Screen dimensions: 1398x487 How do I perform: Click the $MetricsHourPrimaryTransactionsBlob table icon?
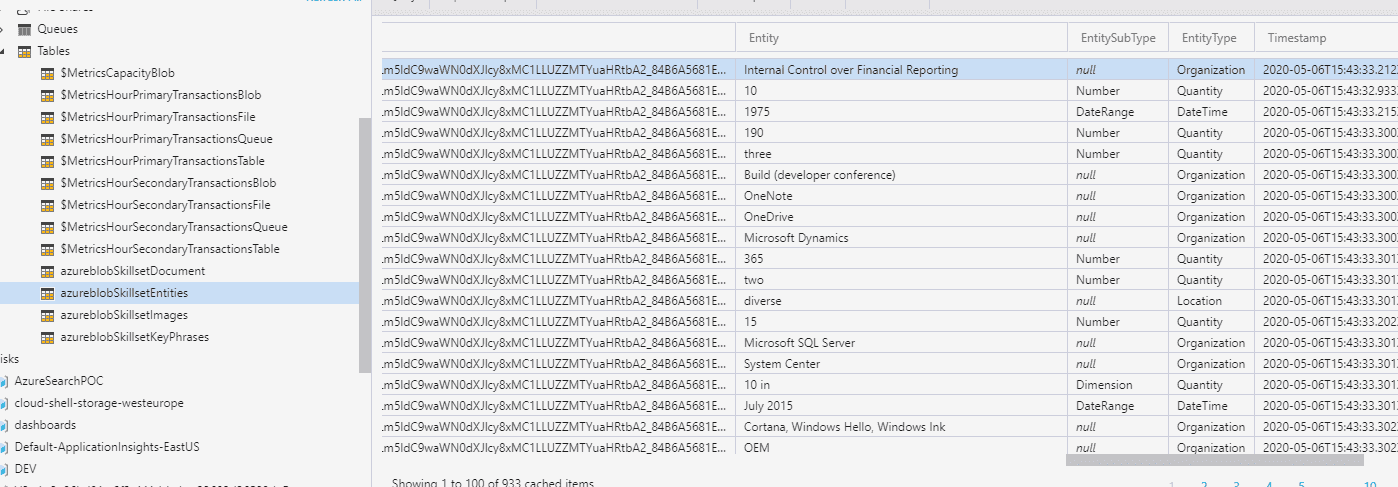click(47, 95)
